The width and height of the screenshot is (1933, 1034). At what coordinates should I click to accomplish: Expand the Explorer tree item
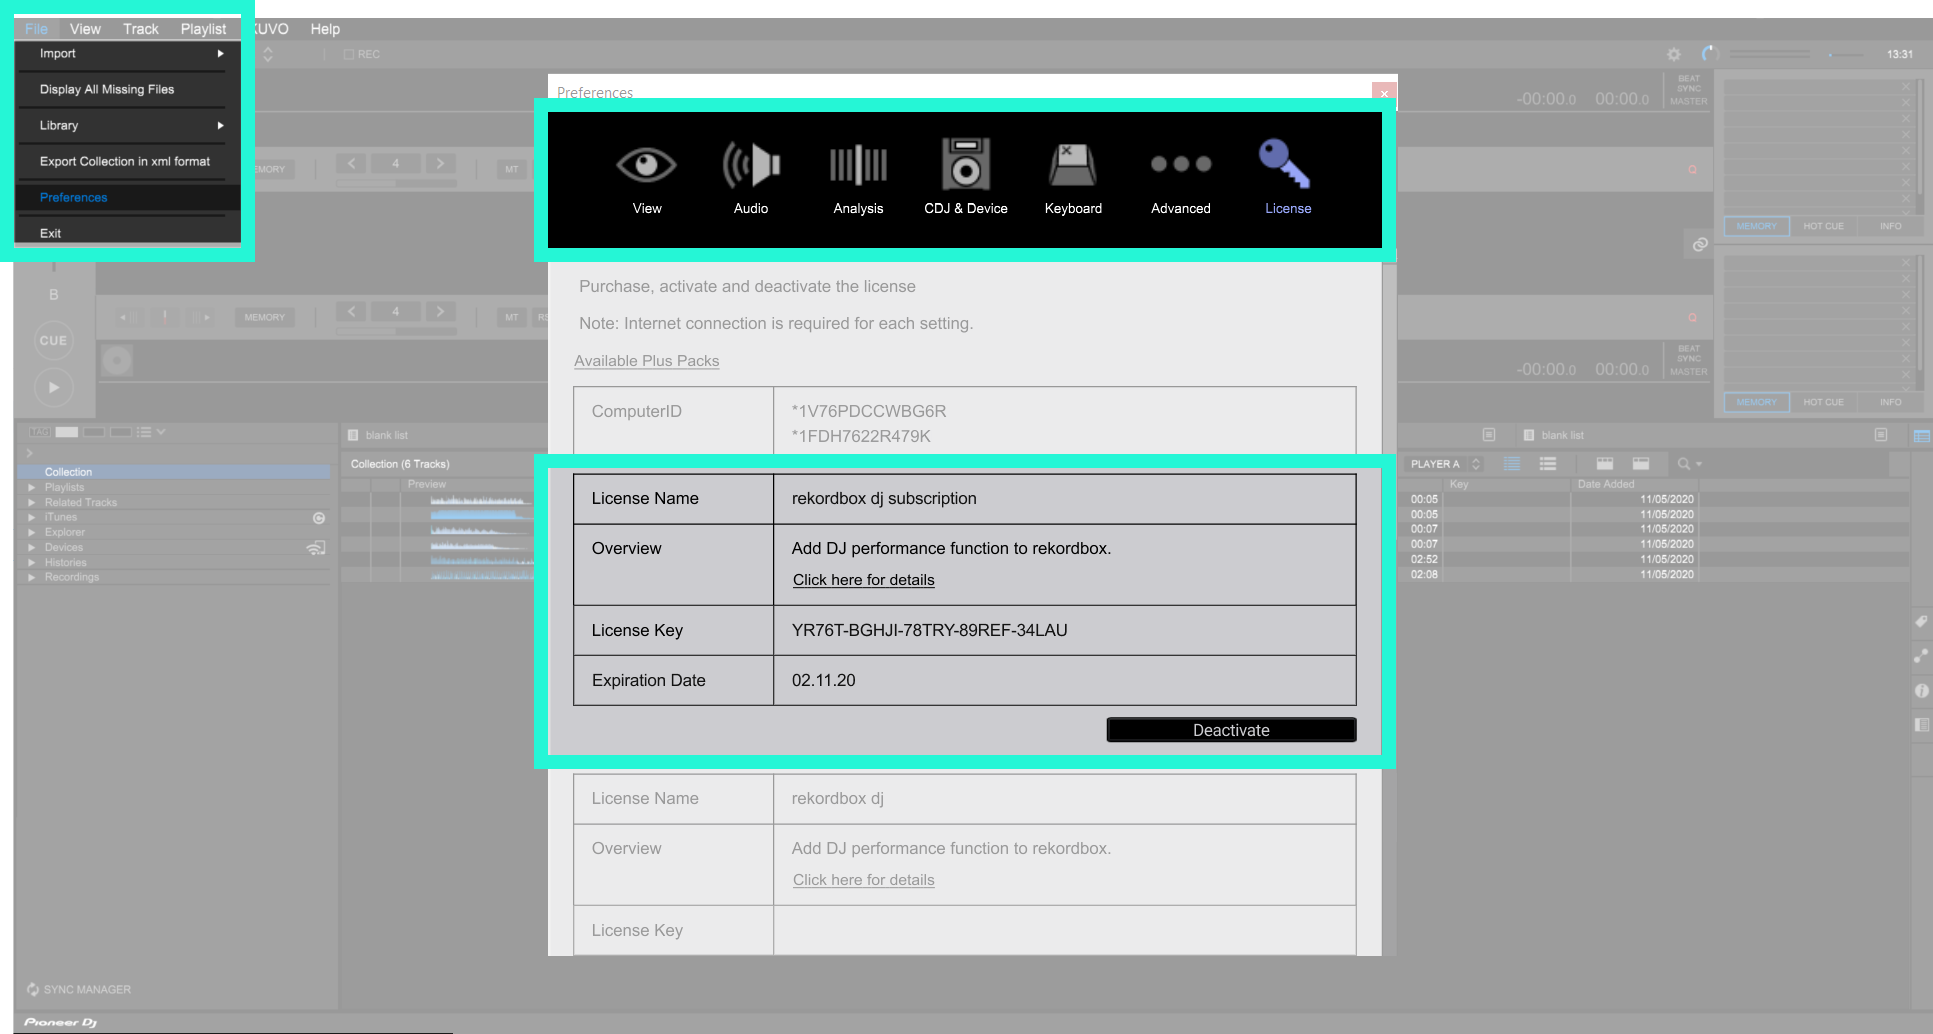32,533
